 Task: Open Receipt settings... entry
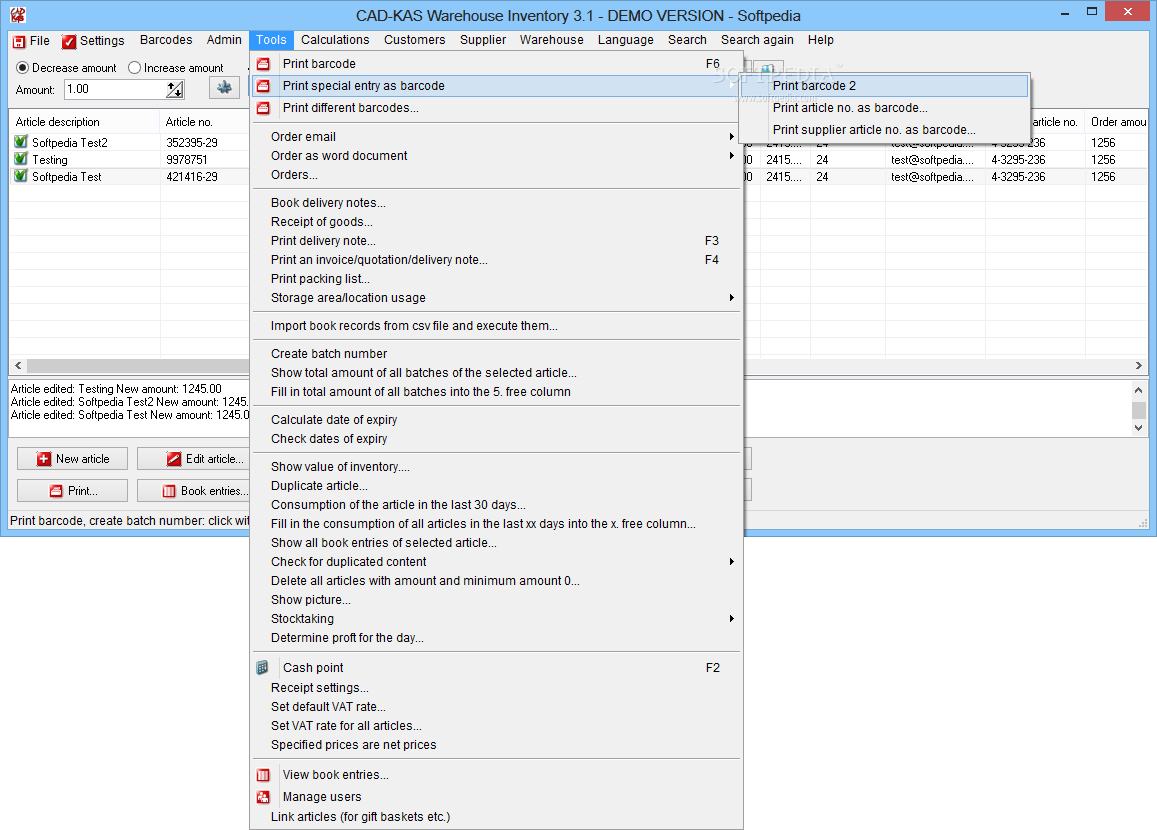pyautogui.click(x=496, y=688)
